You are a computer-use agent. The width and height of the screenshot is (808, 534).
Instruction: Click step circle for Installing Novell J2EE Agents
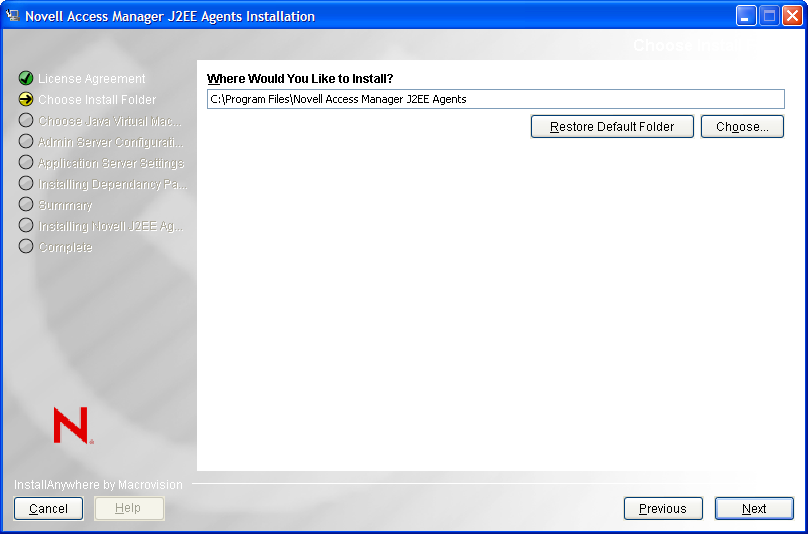26,226
